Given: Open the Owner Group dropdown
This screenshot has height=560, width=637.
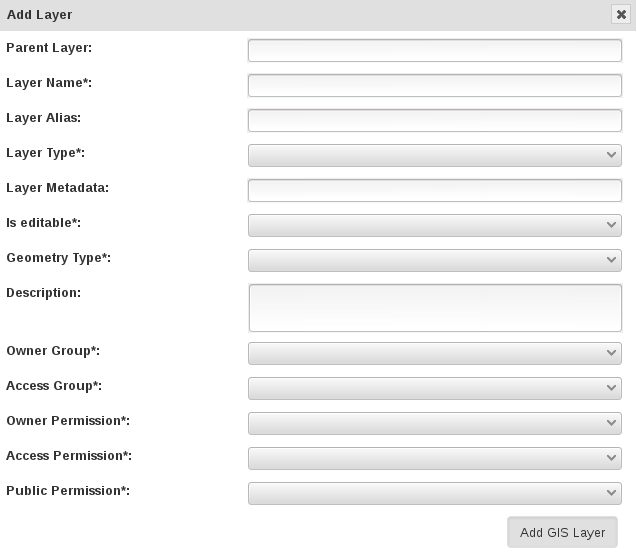Looking at the screenshot, I should (435, 353).
